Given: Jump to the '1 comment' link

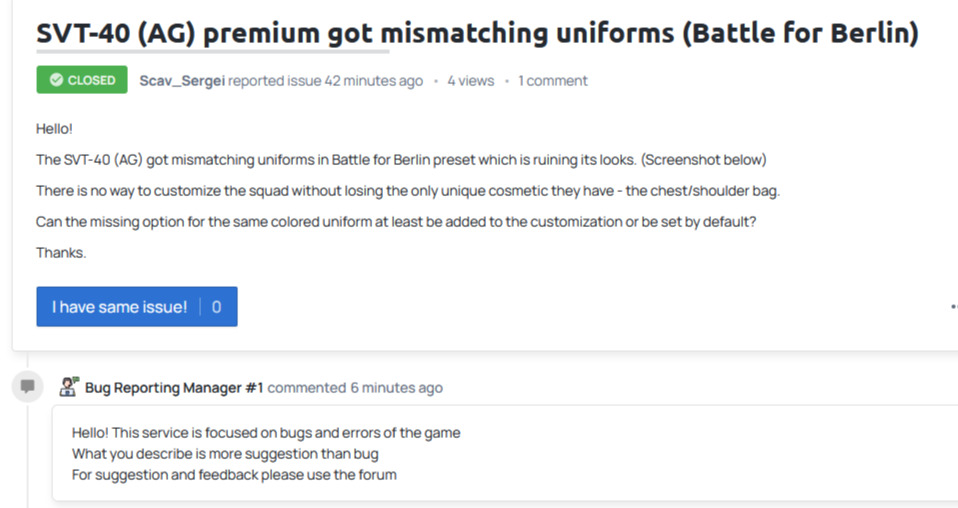Looking at the screenshot, I should coord(553,81).
